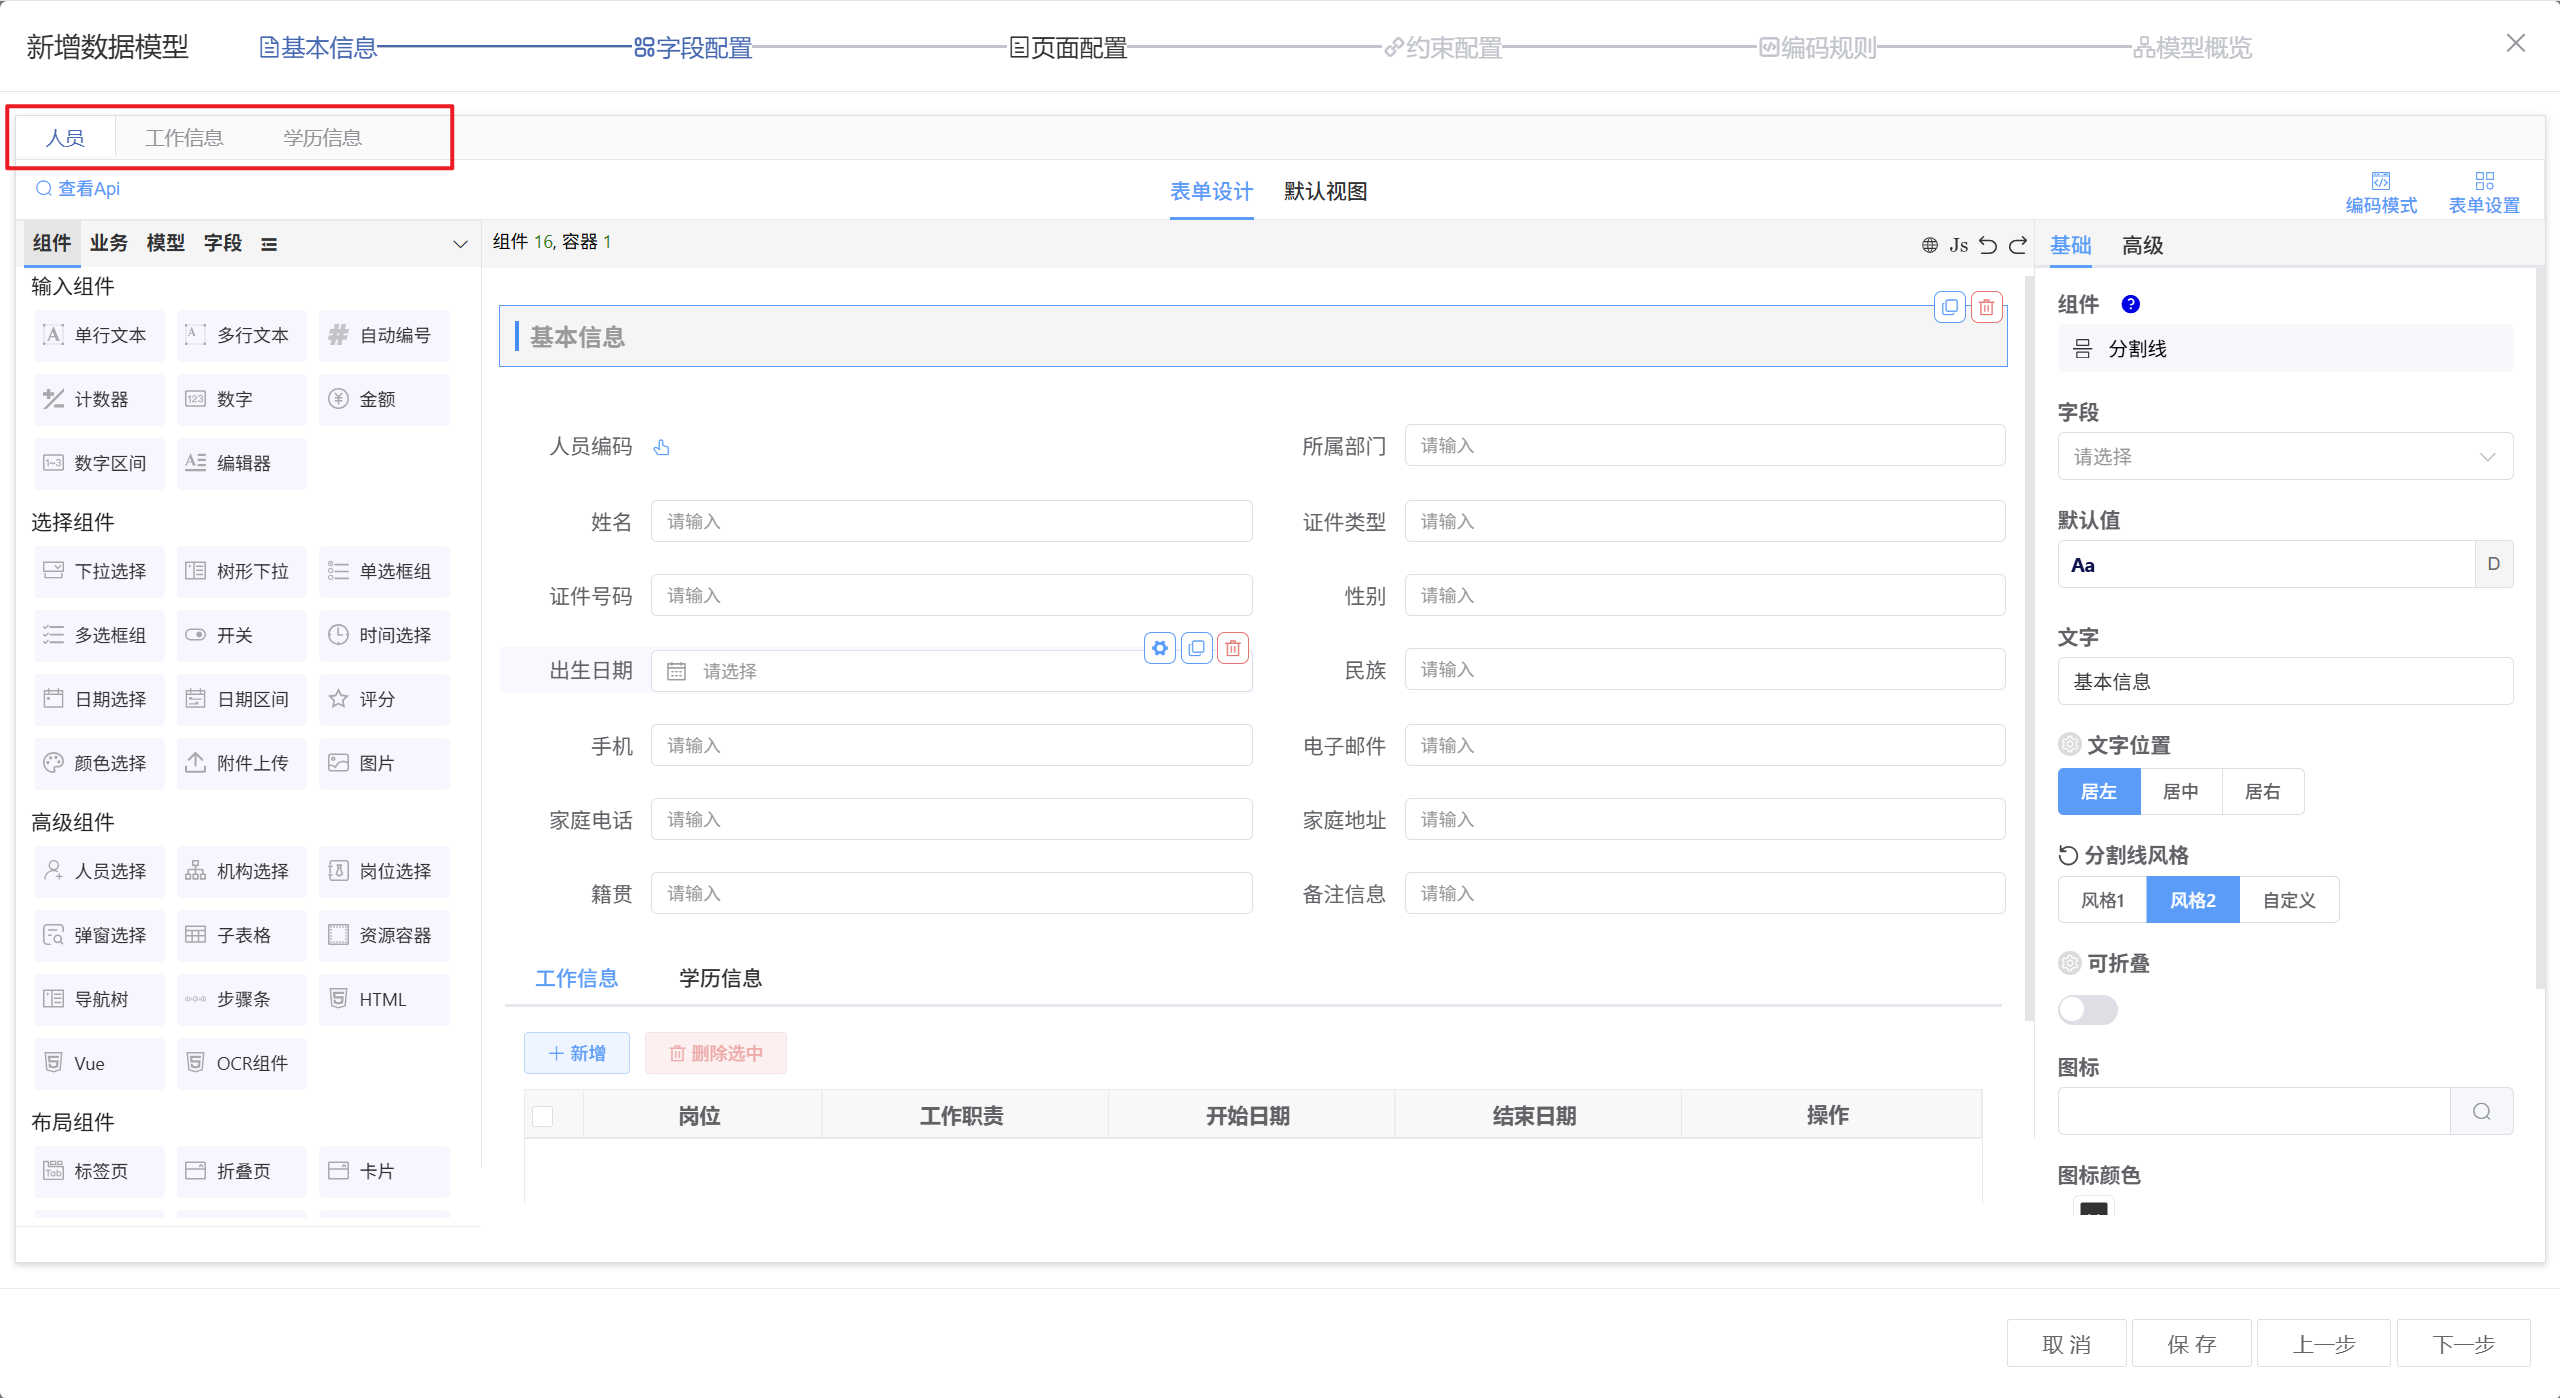
Task: Toggle the 可折叠 switch
Action: coord(2087,1009)
